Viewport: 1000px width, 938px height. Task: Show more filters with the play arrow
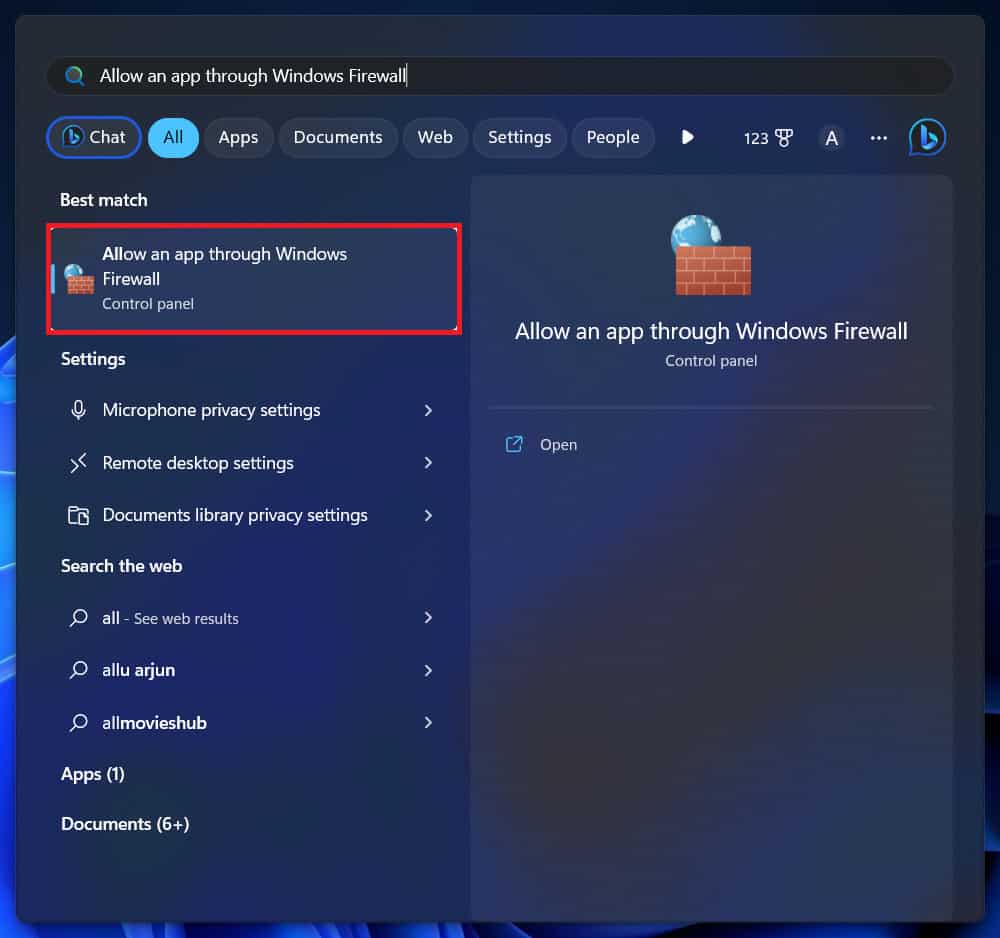click(688, 137)
